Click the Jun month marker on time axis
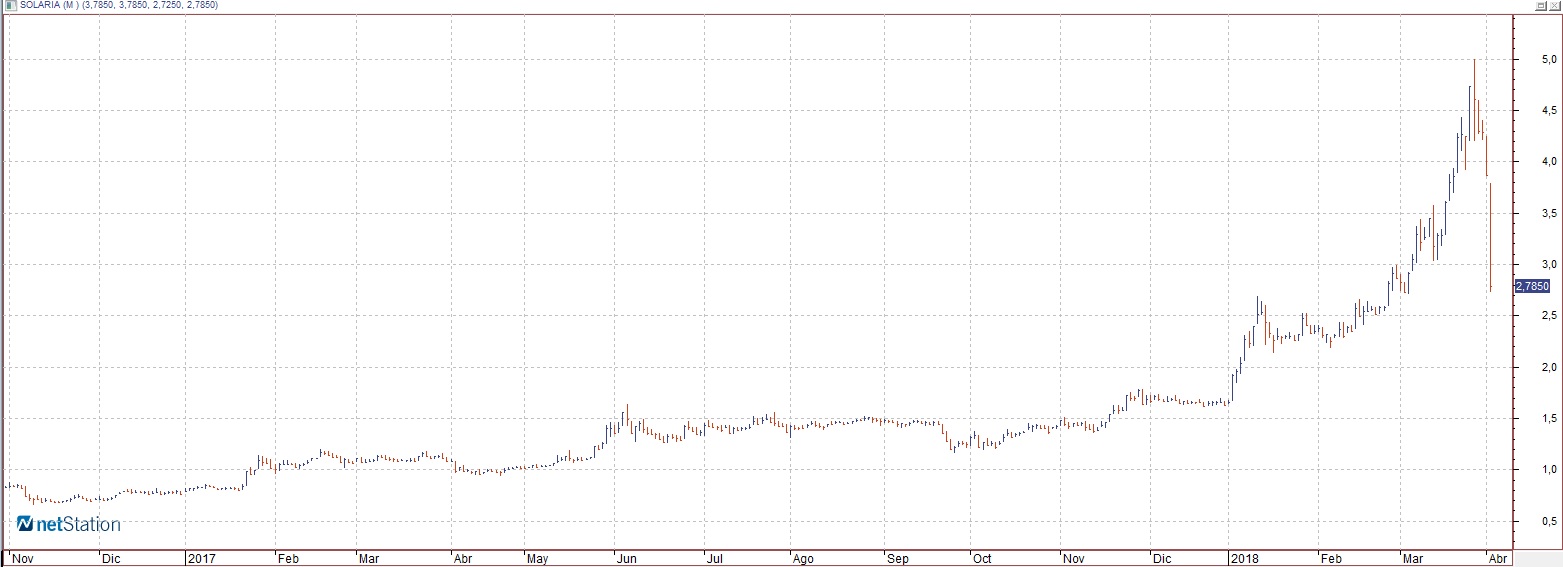Screen dimensions: 1563x567 tap(625, 558)
